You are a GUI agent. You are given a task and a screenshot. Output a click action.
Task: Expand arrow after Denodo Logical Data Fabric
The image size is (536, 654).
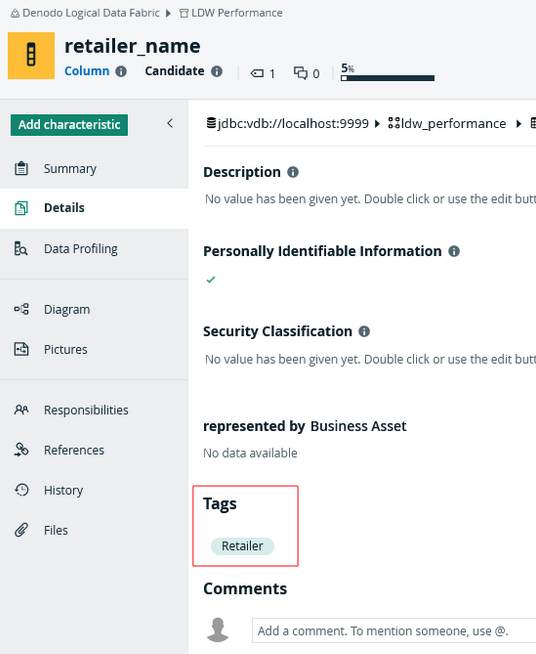click(x=168, y=13)
